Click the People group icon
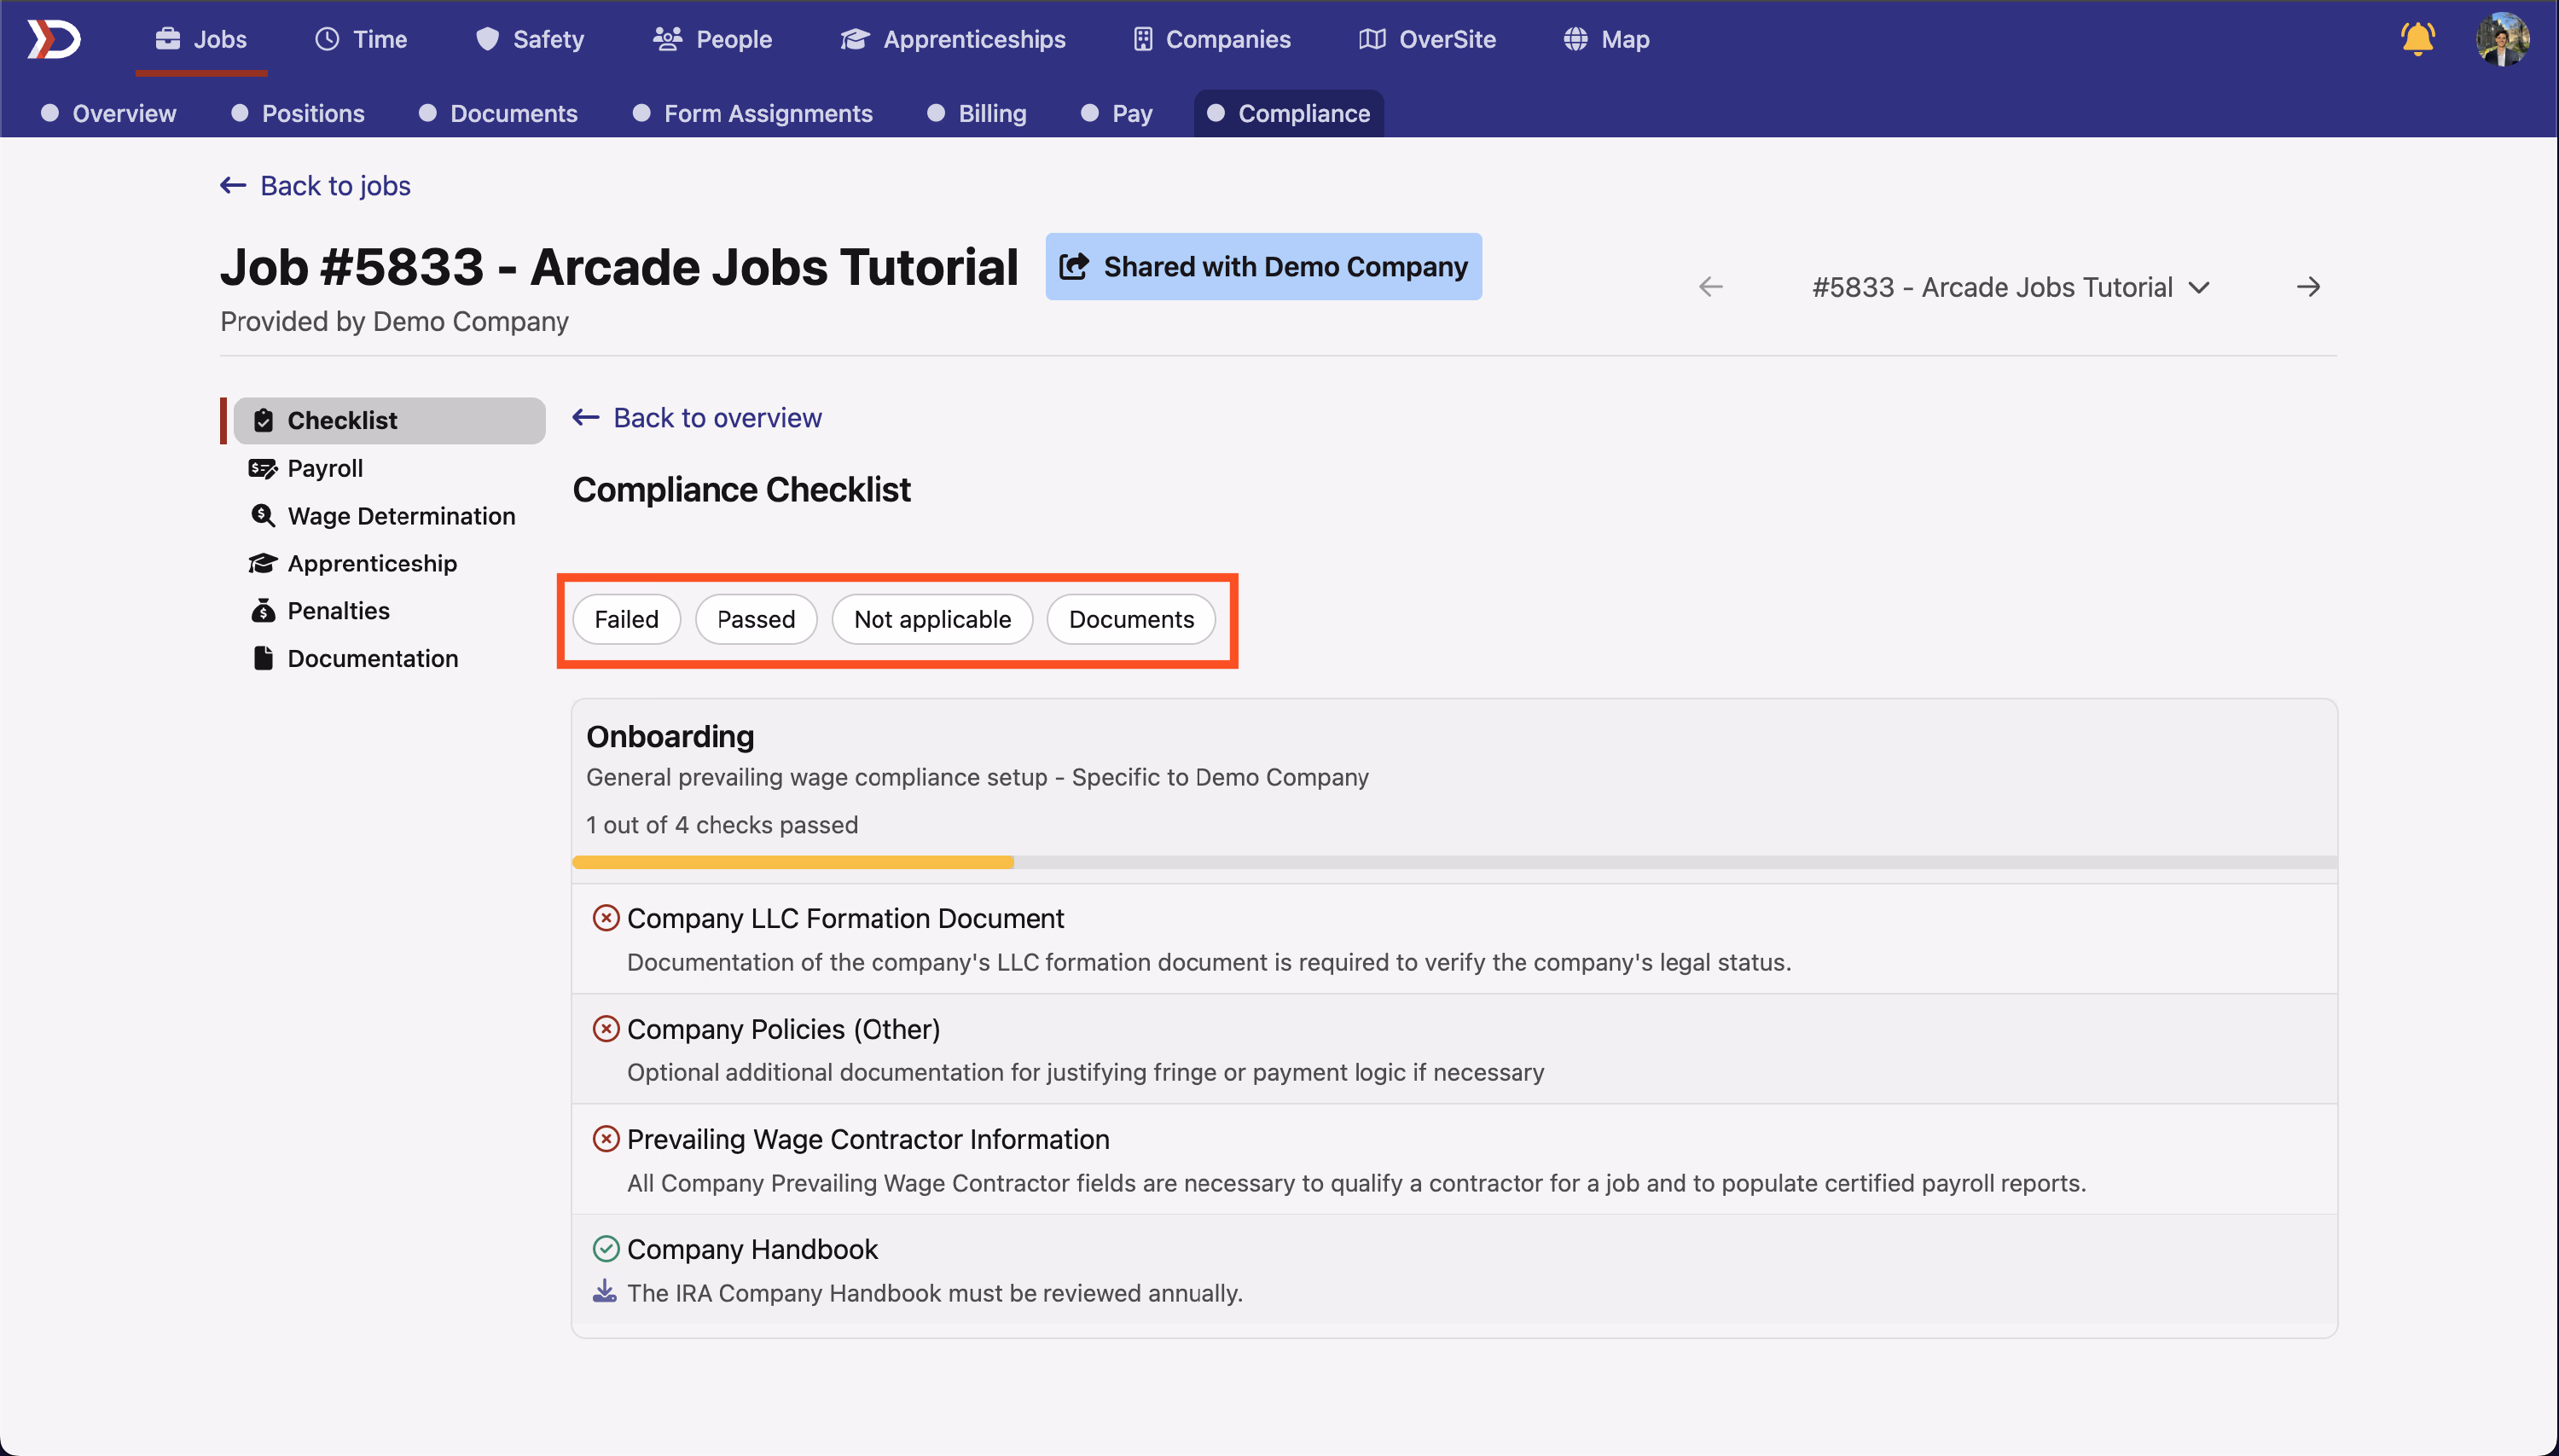 [x=667, y=39]
